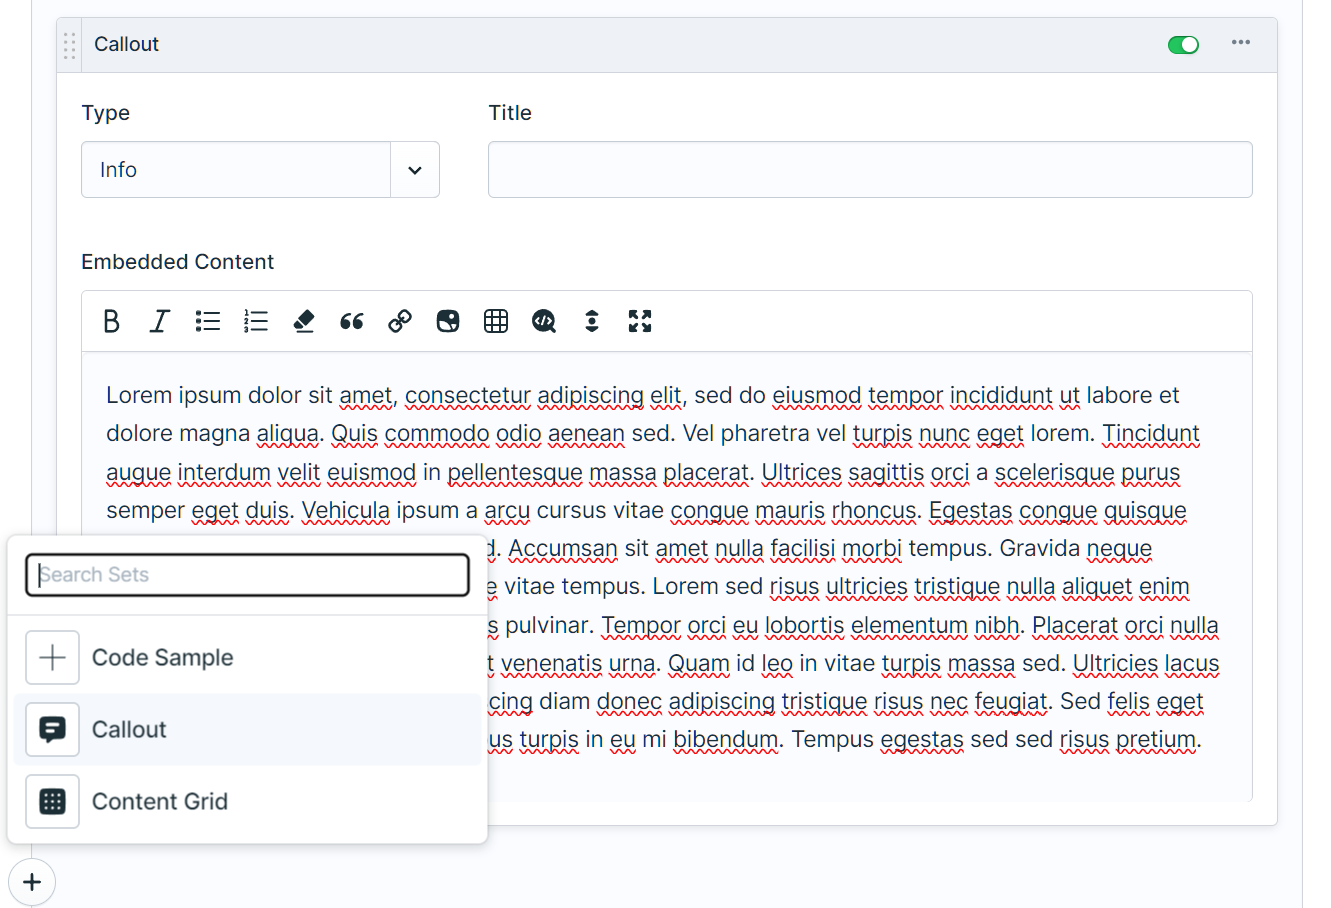Choose Callout from the sets list

129,730
